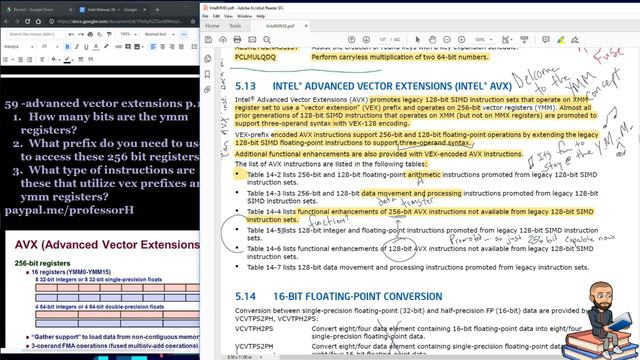This screenshot has height=360, width=640.
Task: Switch to Acrobat Home tab
Action: click(x=212, y=26)
